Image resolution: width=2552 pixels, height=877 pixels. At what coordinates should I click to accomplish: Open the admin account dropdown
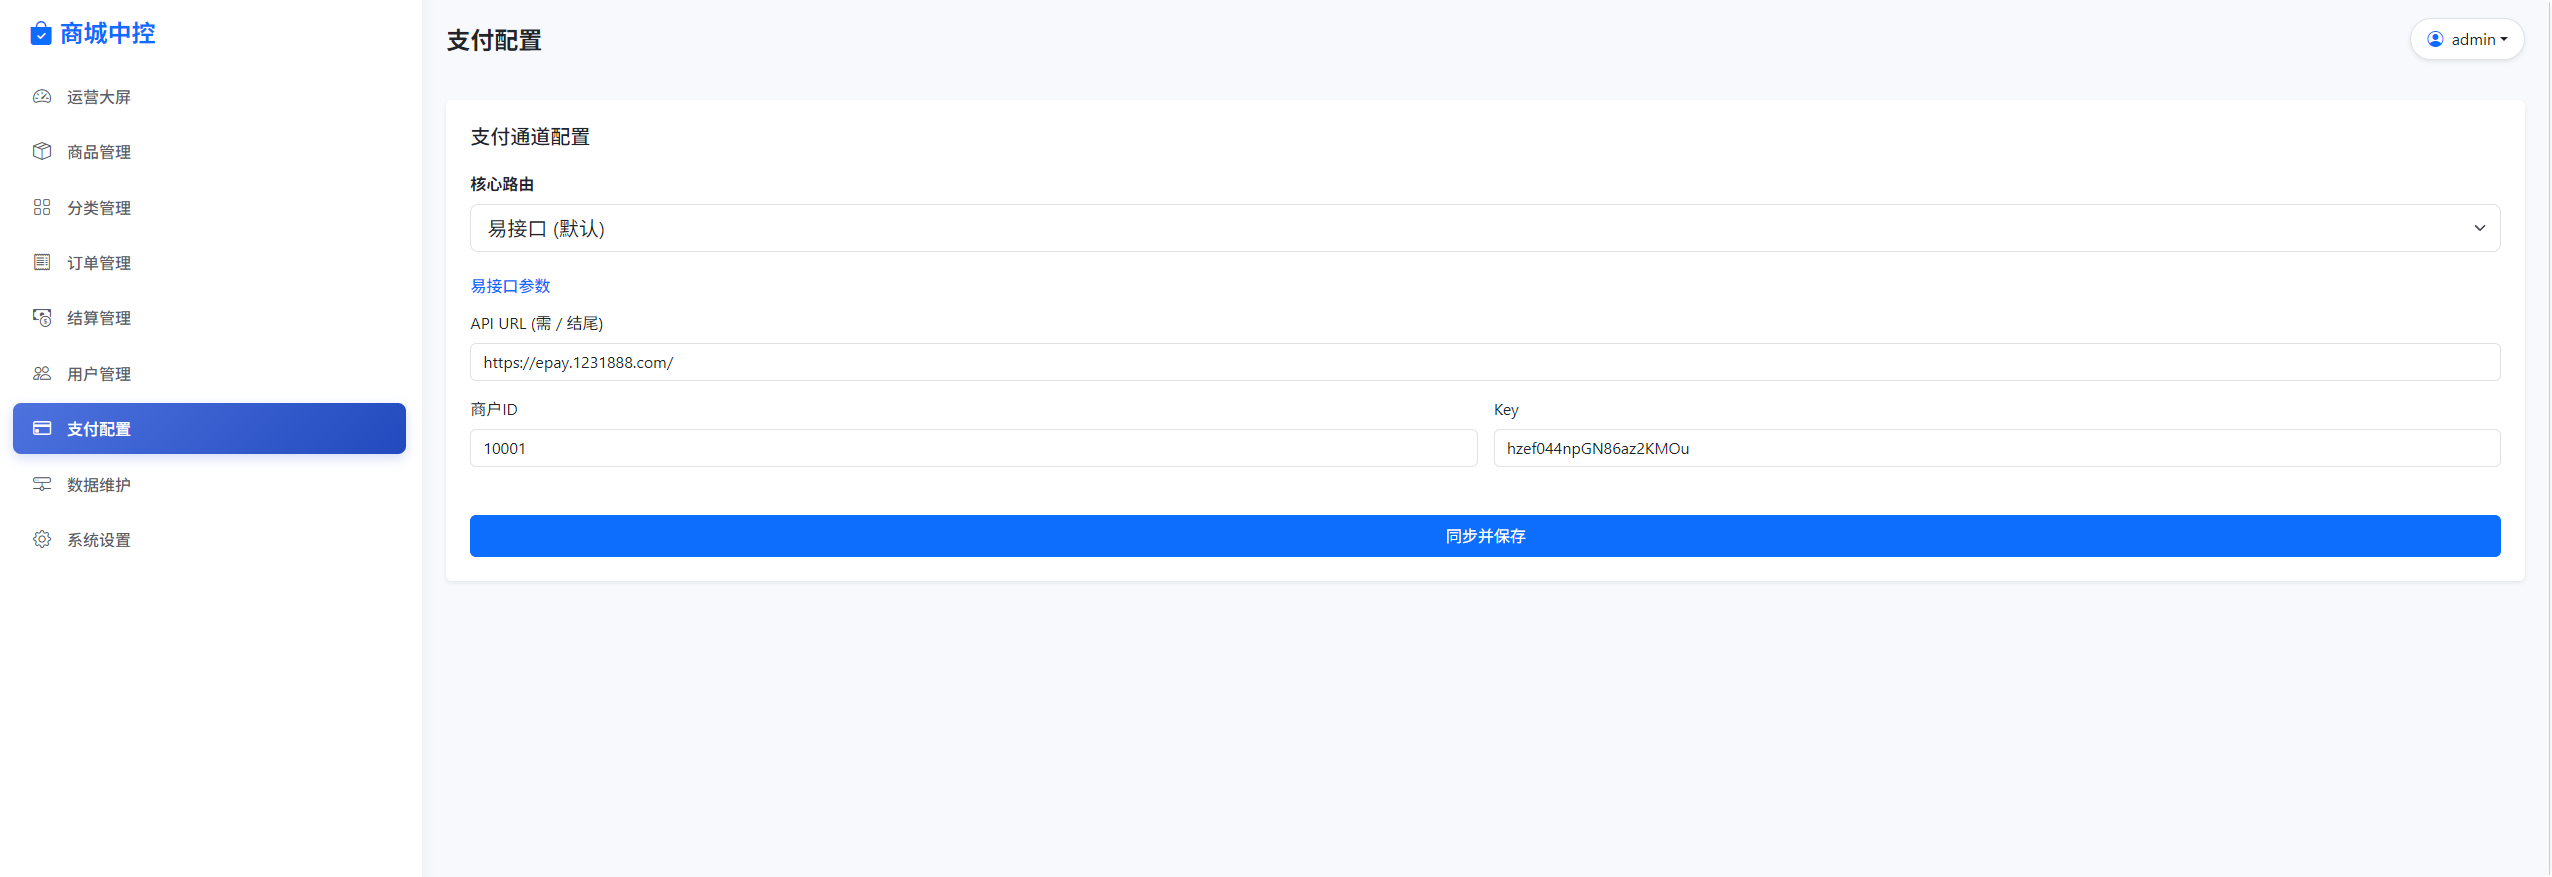click(2467, 39)
